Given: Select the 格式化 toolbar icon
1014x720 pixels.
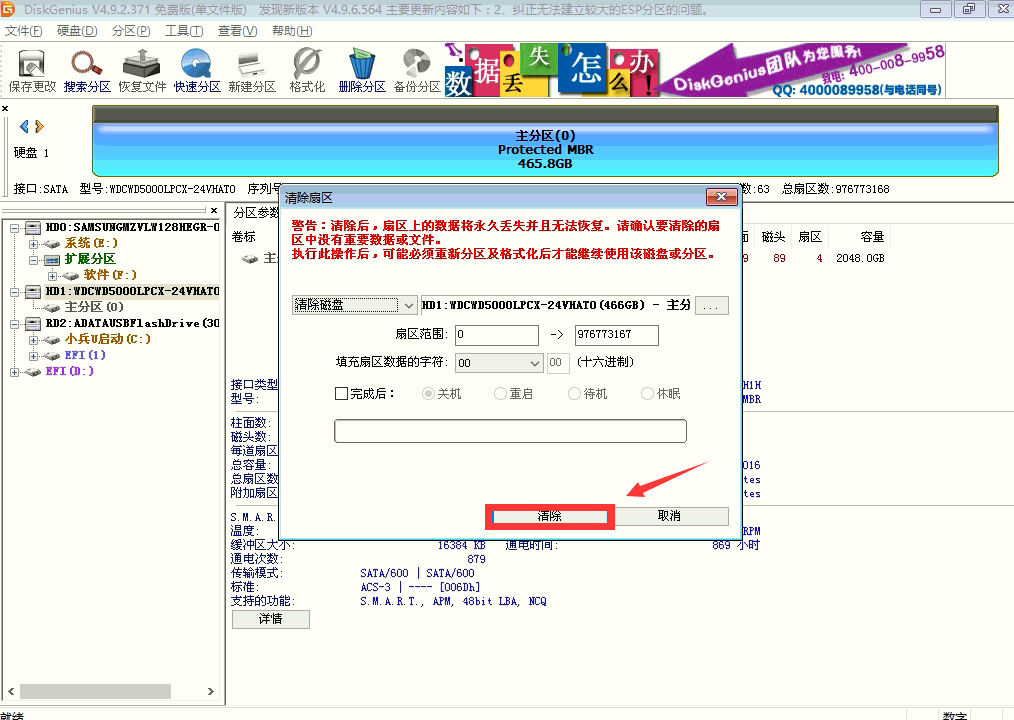Looking at the screenshot, I should click(x=306, y=68).
